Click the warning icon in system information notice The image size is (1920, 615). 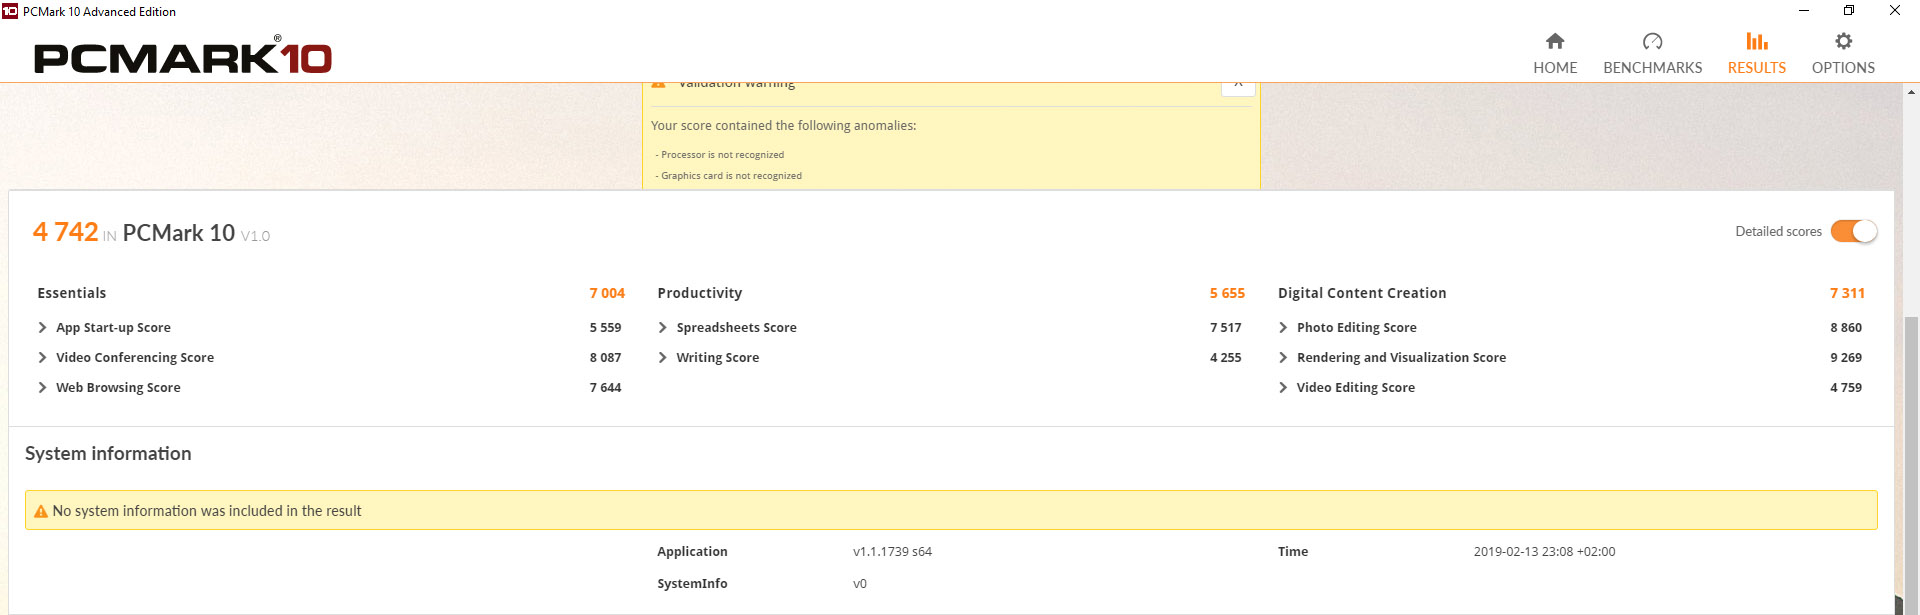tap(41, 511)
